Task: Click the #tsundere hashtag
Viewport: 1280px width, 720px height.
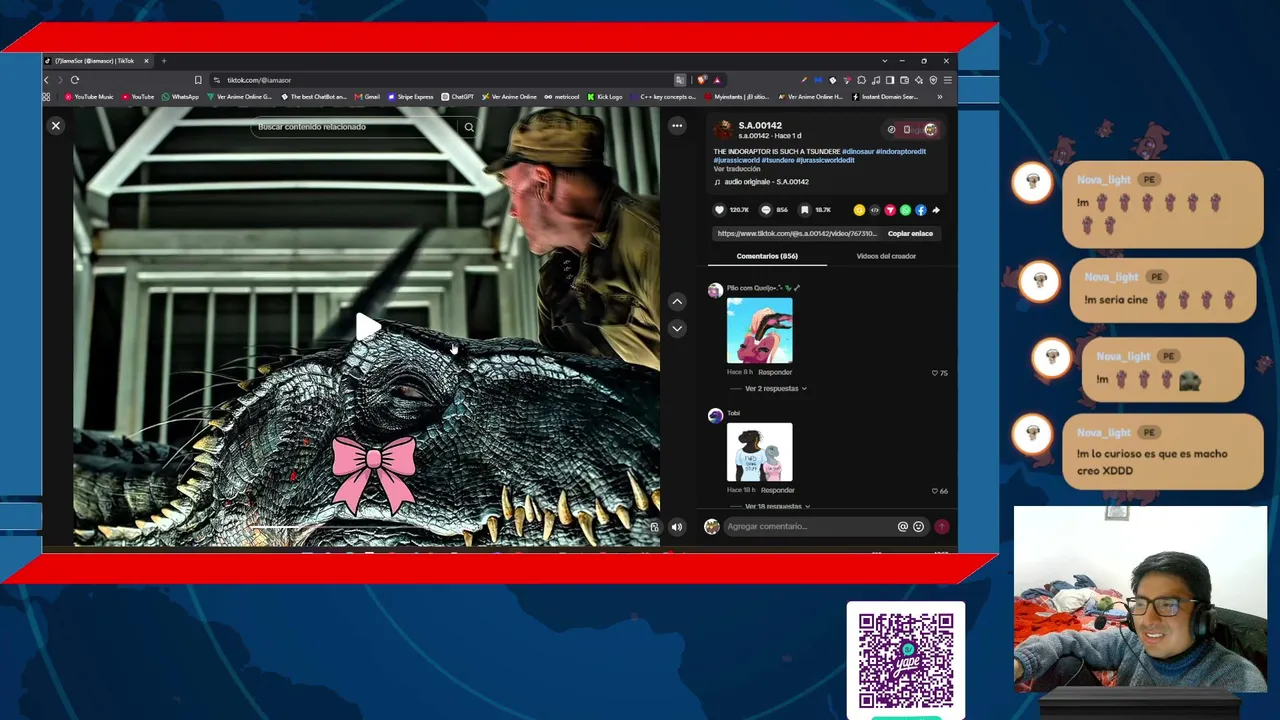Action: click(x=778, y=160)
